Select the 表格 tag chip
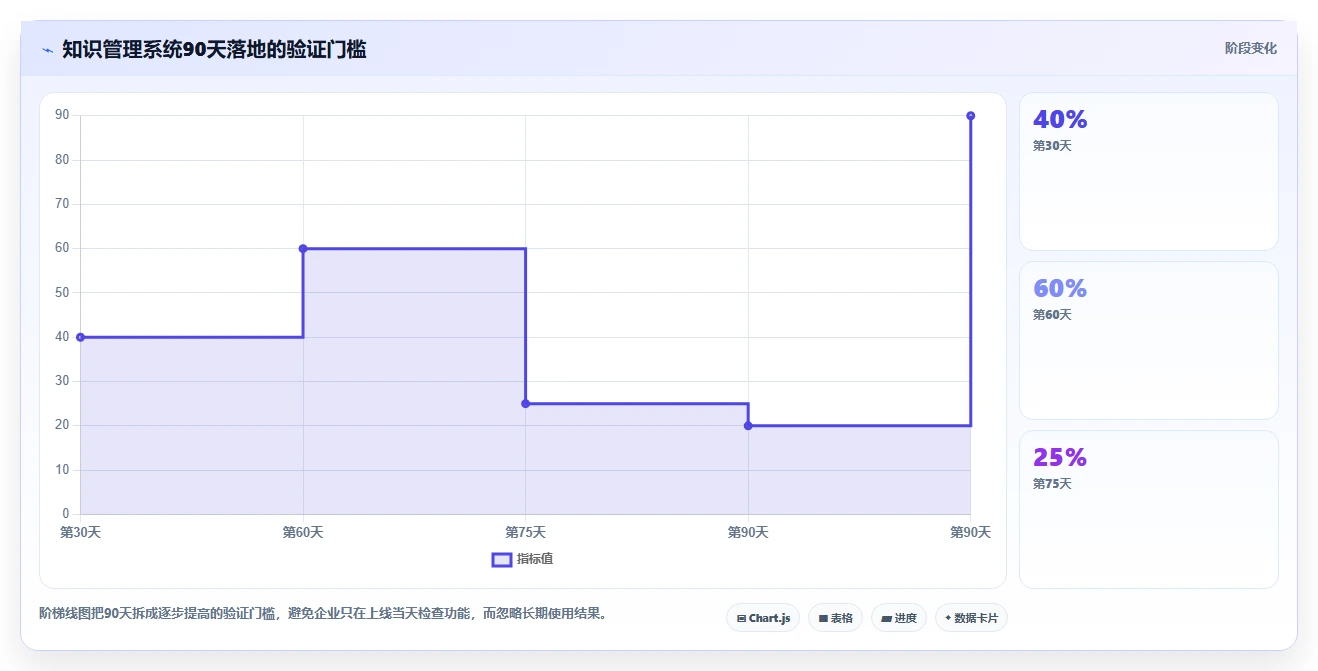 coord(835,618)
